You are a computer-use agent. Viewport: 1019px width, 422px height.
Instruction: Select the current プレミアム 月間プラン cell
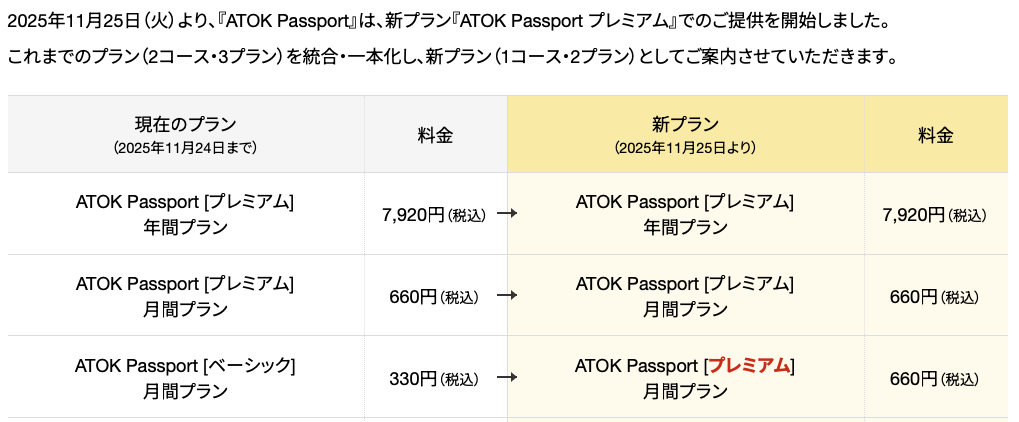tap(186, 296)
